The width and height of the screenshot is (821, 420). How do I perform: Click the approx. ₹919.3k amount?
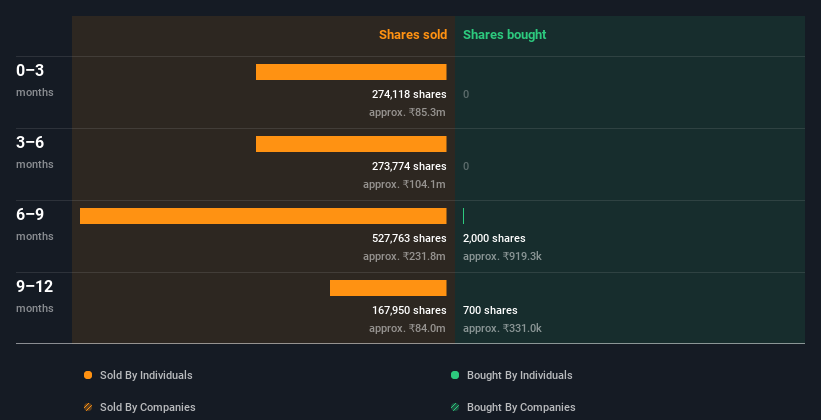coord(502,256)
